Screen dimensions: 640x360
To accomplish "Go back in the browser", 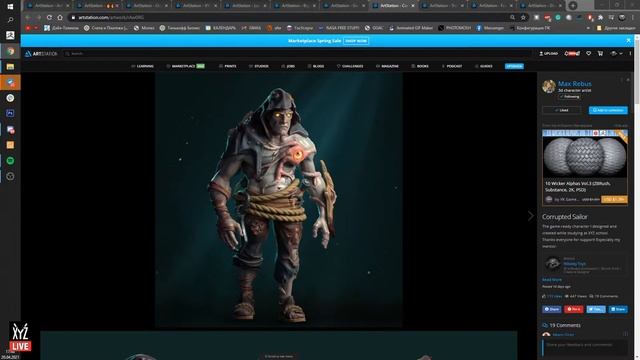I will [x=27, y=18].
